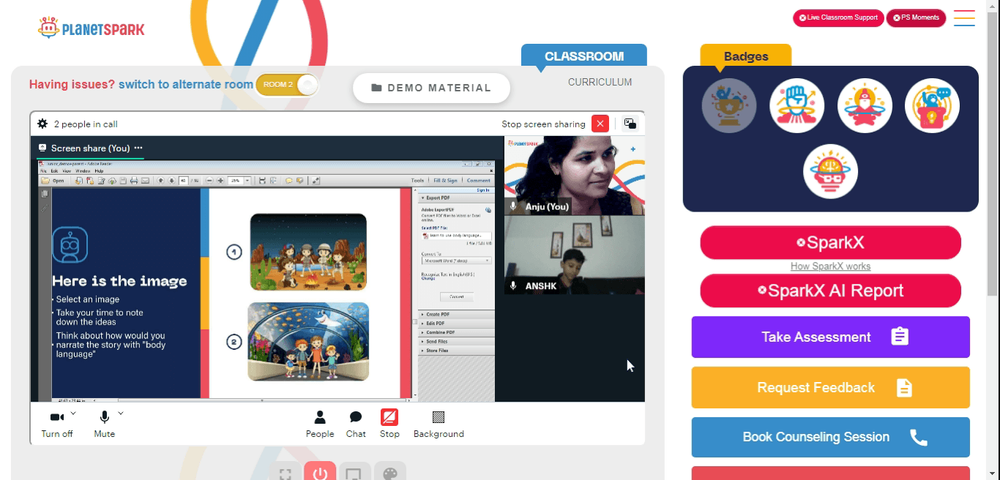The width and height of the screenshot is (1000, 480).
Task: Select the raised fist badge
Action: (797, 106)
